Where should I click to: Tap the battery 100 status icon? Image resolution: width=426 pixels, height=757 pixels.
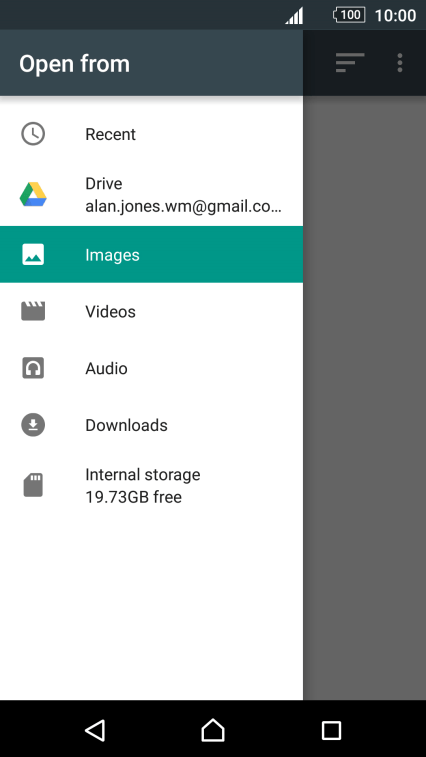pyautogui.click(x=349, y=15)
